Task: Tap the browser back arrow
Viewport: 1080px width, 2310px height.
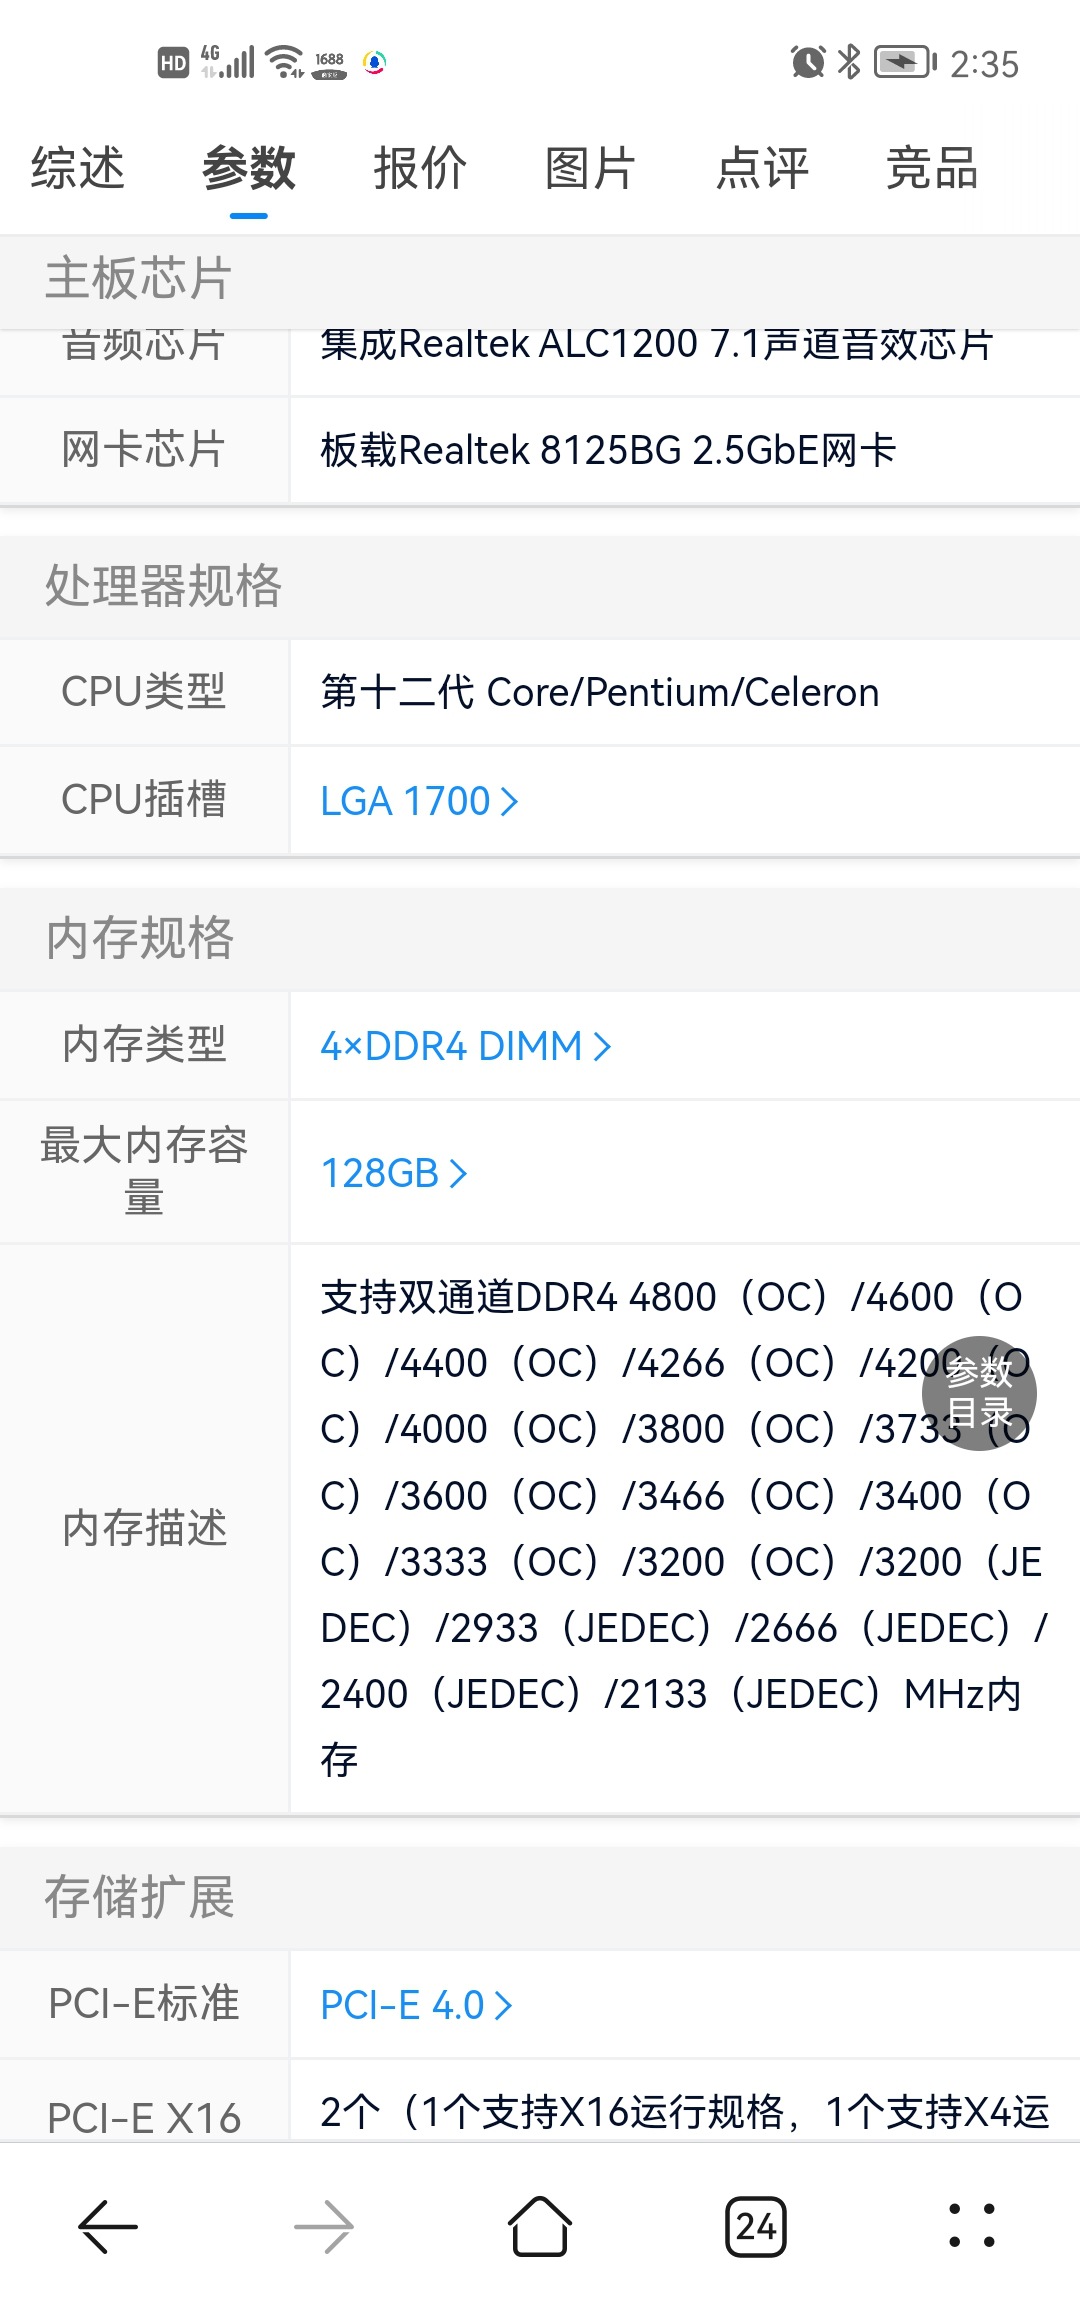Action: (108, 2226)
